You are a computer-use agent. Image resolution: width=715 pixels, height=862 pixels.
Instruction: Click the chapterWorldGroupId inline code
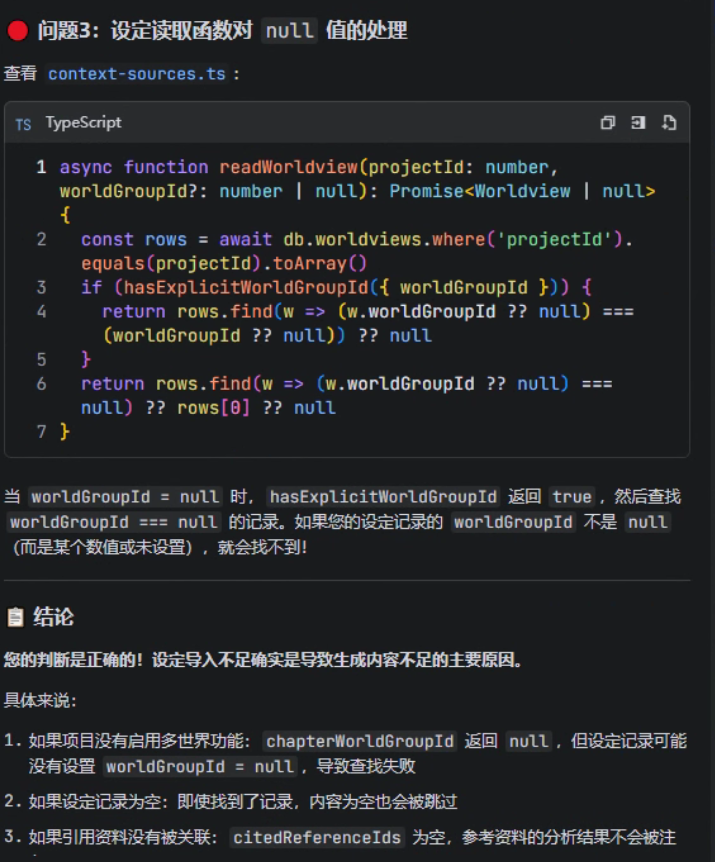(359, 741)
